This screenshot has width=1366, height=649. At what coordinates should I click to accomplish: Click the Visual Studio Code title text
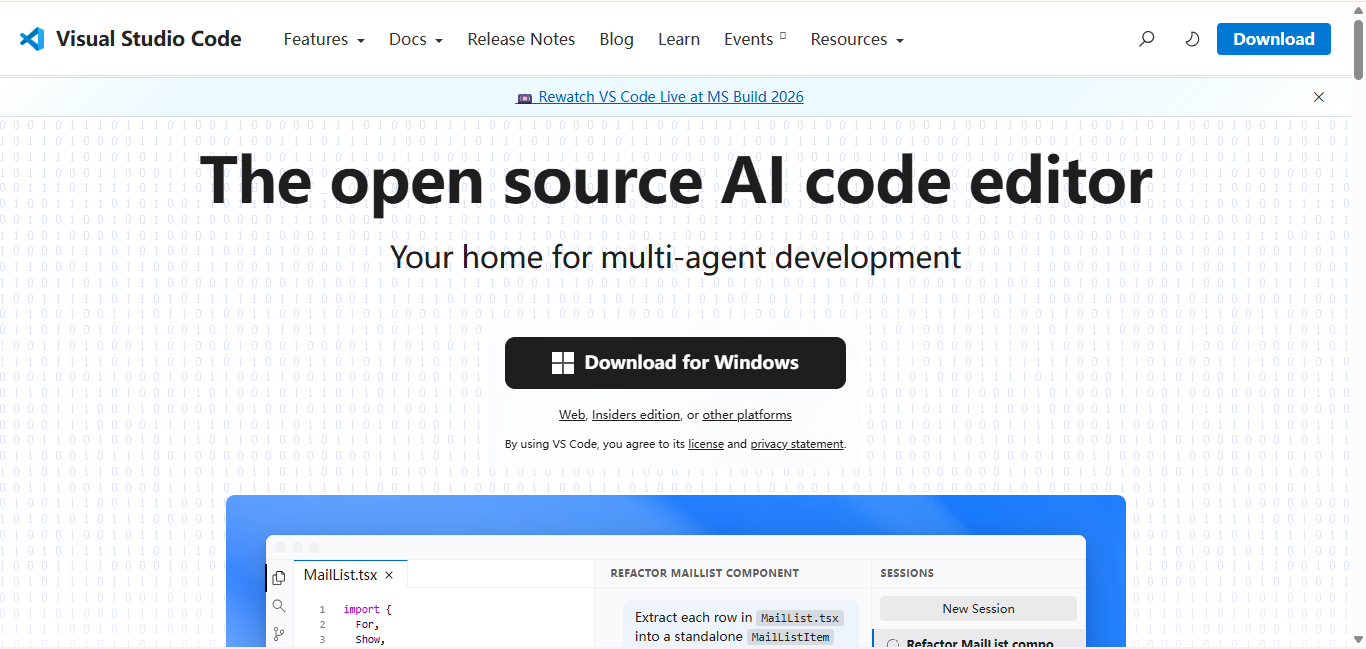pyautogui.click(x=149, y=39)
